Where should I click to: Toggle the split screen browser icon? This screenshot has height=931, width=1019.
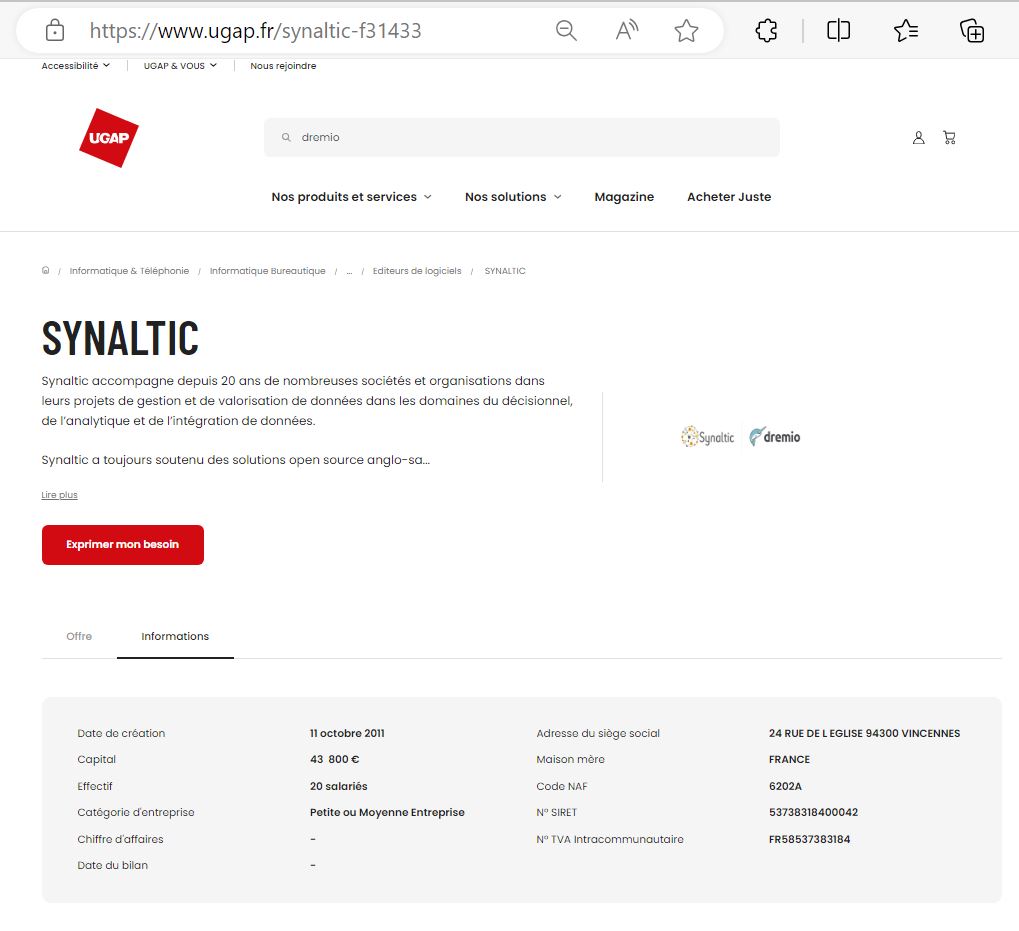(838, 31)
